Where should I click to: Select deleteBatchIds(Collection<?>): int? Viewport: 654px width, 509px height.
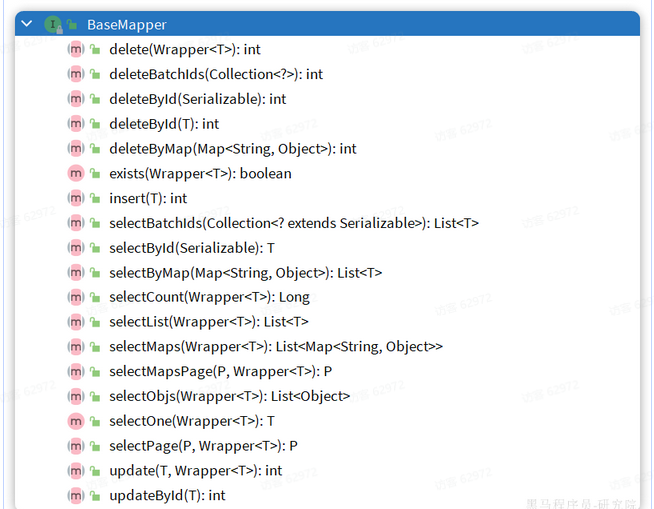point(216,74)
